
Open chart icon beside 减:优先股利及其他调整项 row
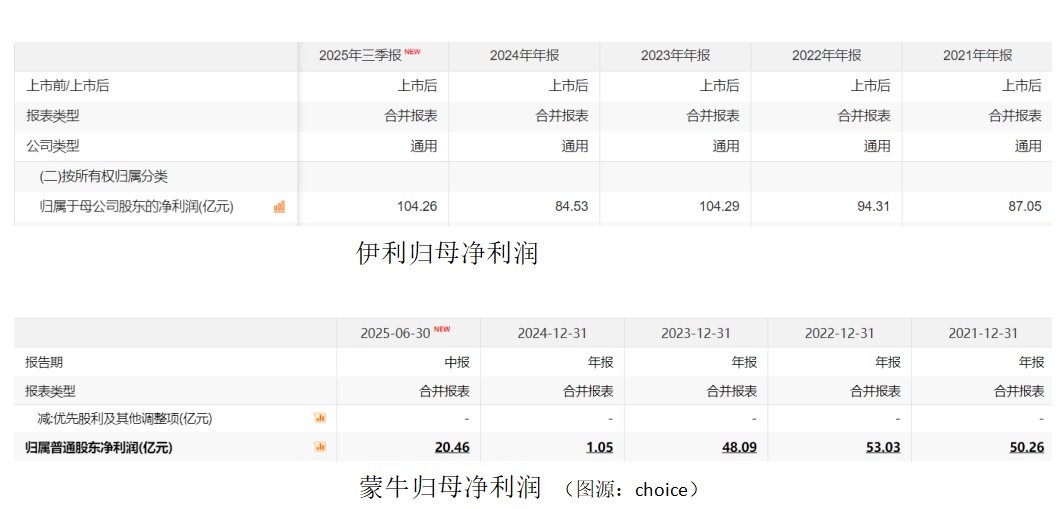[320, 418]
